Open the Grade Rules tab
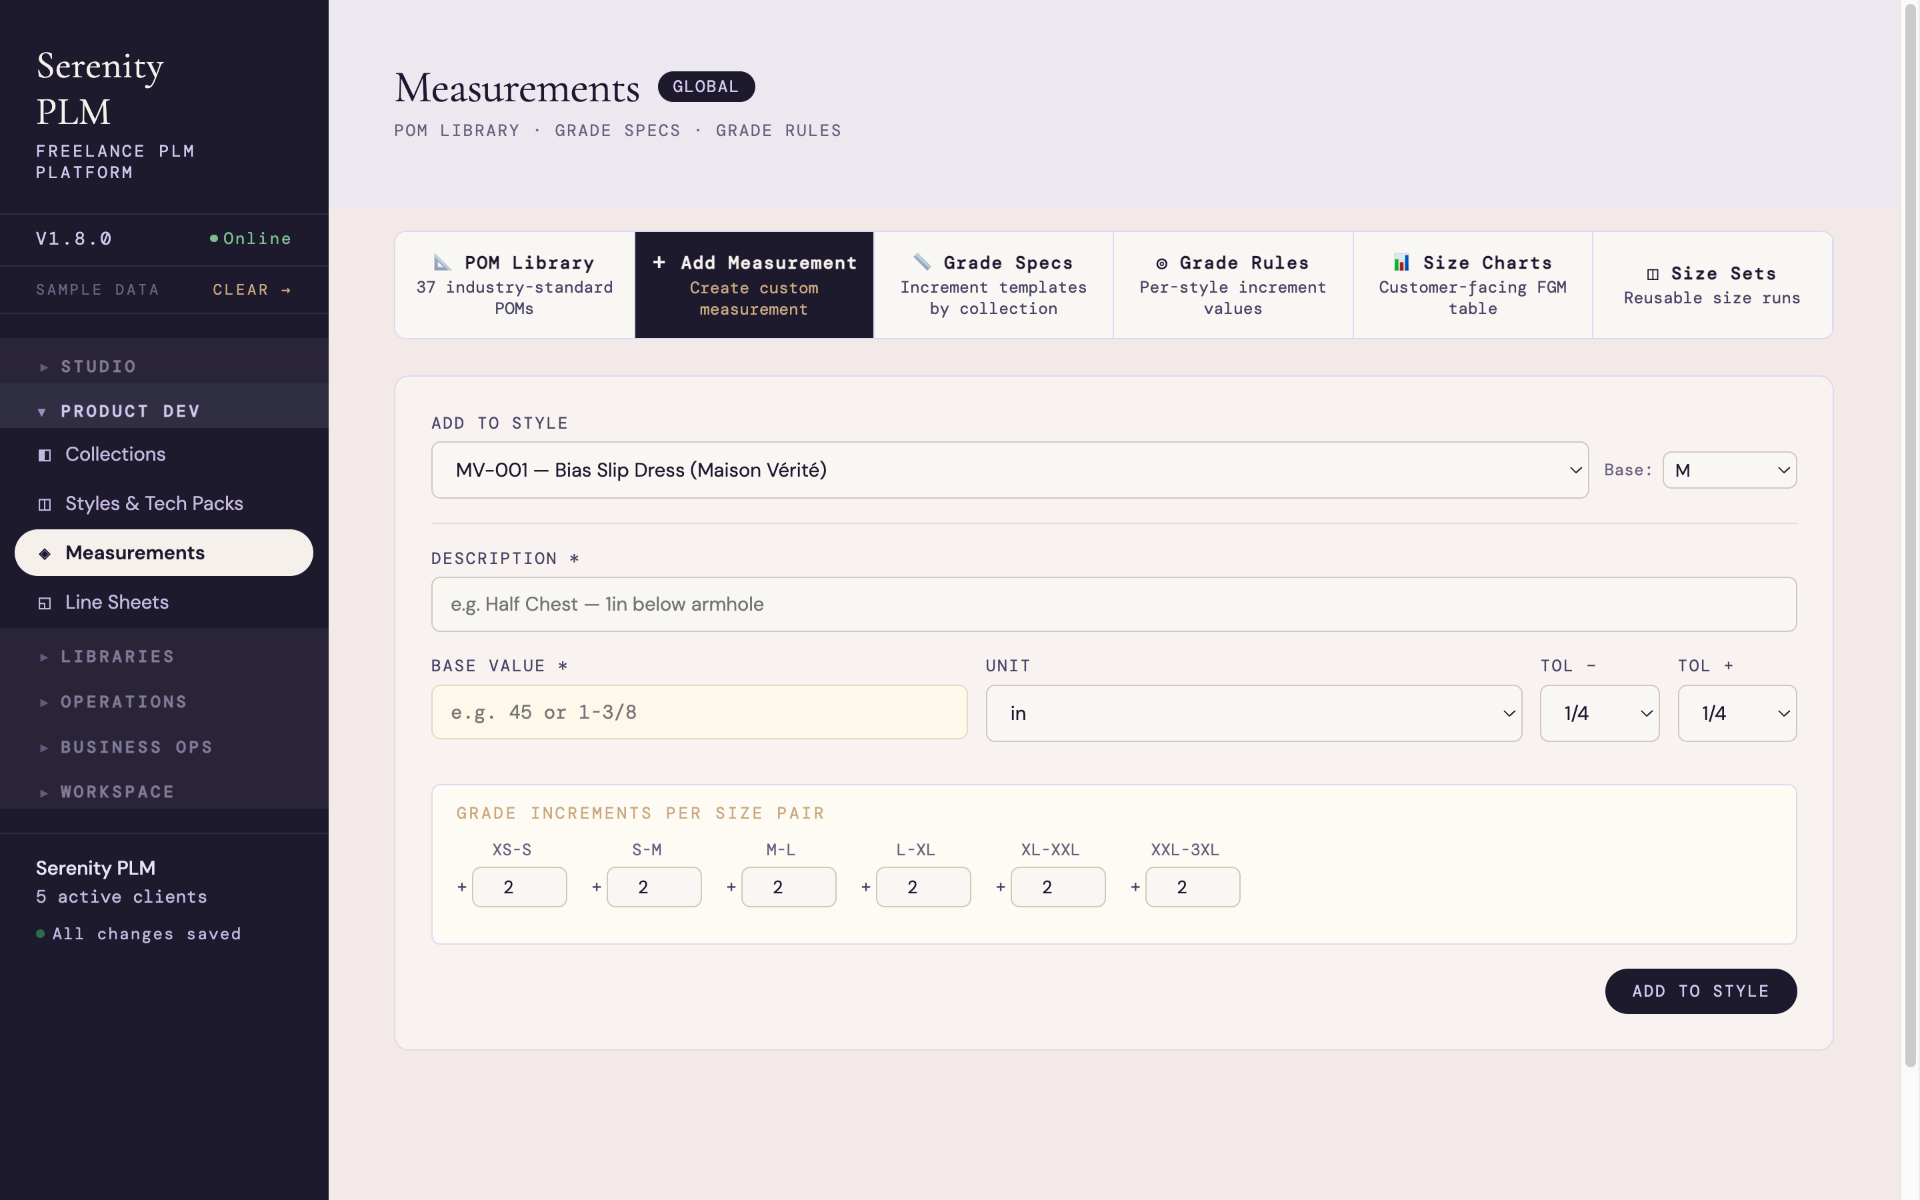The image size is (1920, 1200). (x=1233, y=285)
